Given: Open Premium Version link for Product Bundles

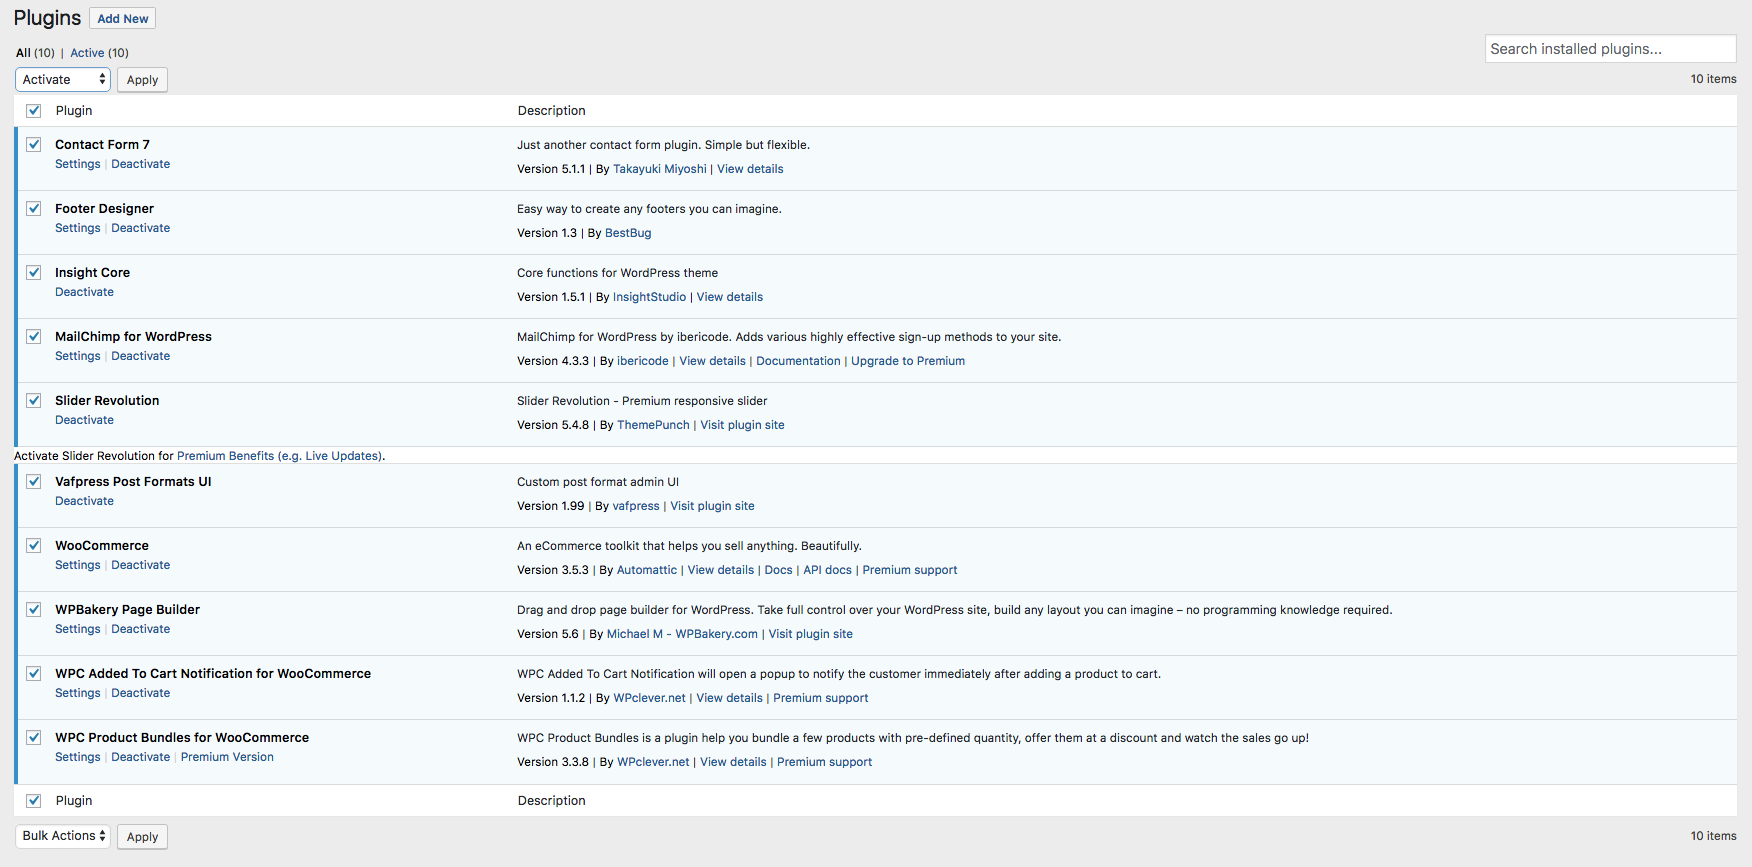Looking at the screenshot, I should click(227, 757).
